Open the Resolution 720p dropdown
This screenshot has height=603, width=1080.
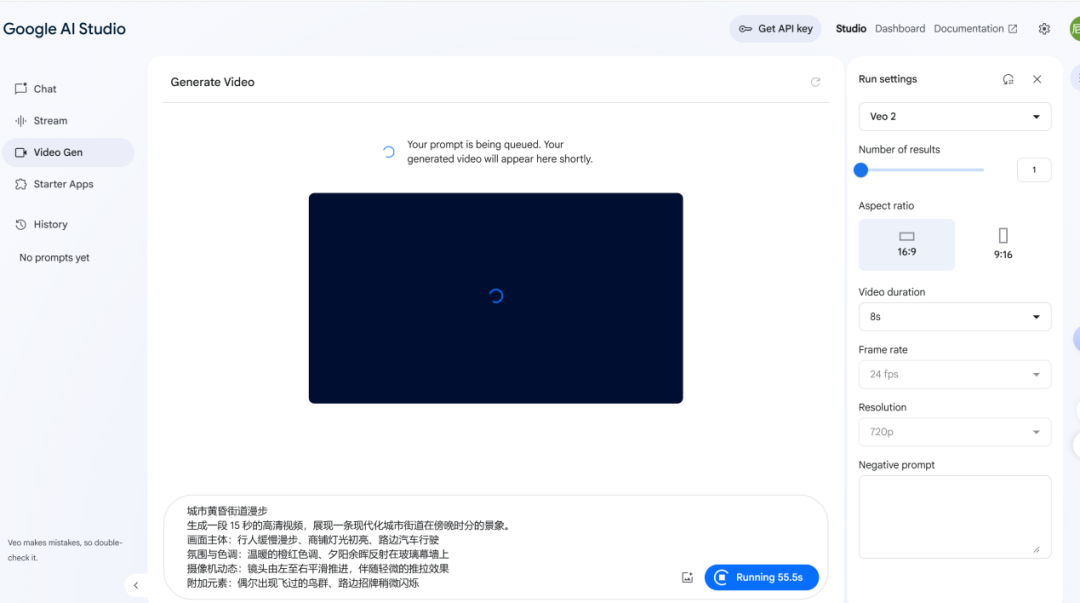955,432
